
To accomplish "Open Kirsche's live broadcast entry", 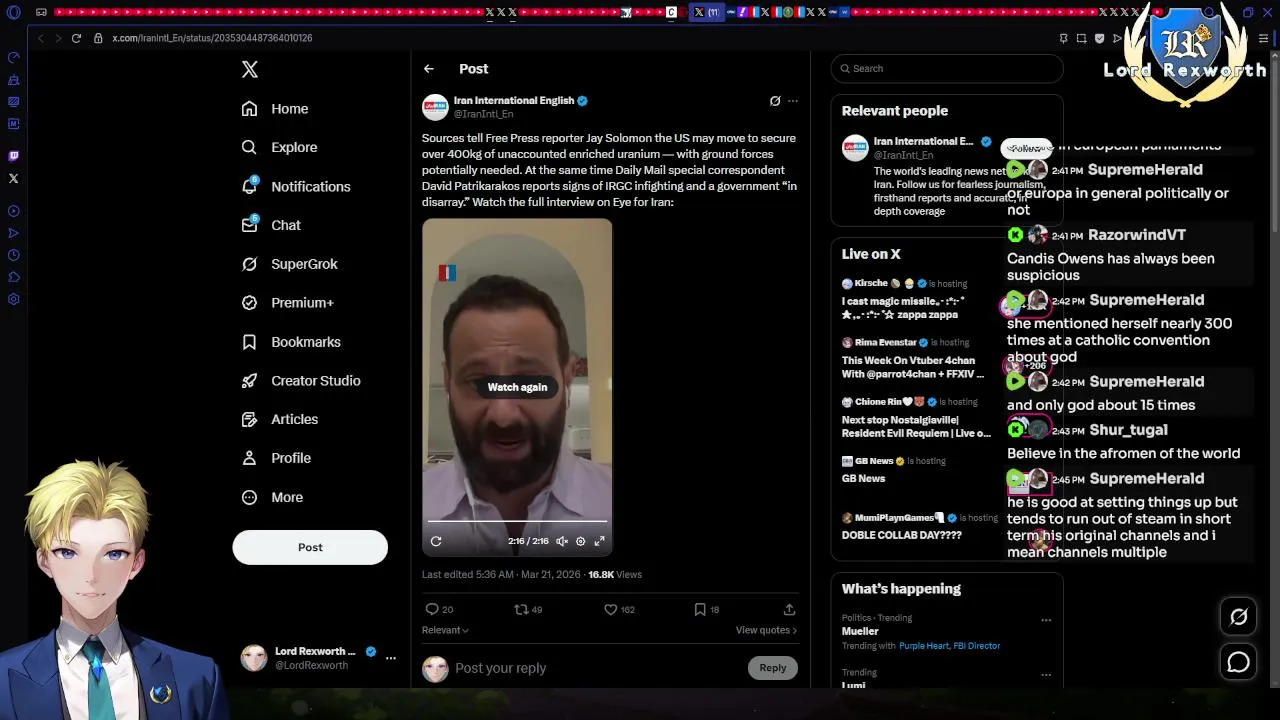I will 918,299.
